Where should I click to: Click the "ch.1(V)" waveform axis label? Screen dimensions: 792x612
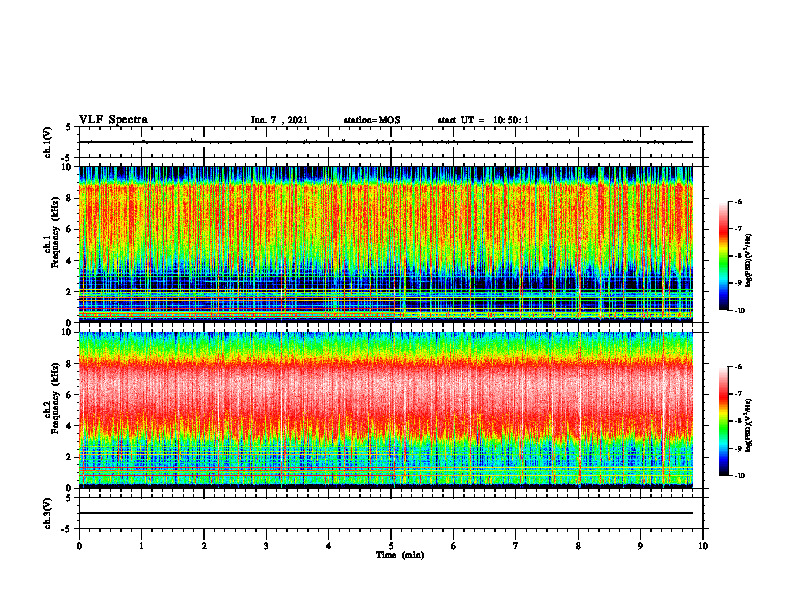(47, 142)
